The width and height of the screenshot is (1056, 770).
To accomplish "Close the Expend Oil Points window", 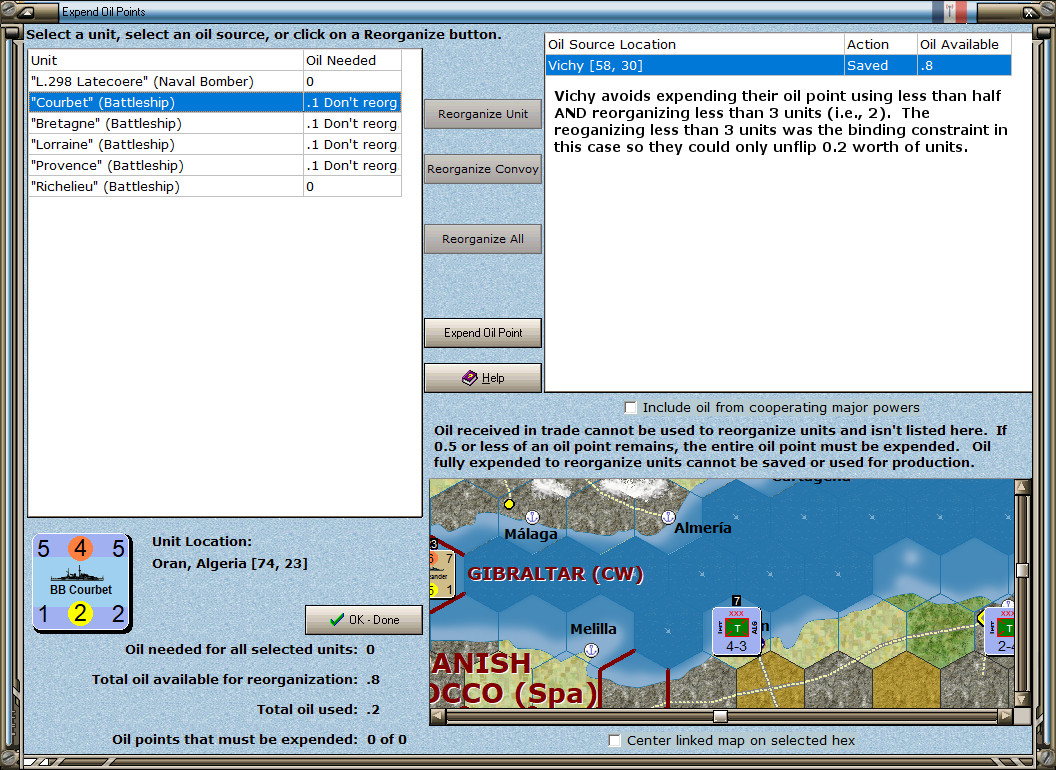I will (1030, 12).
